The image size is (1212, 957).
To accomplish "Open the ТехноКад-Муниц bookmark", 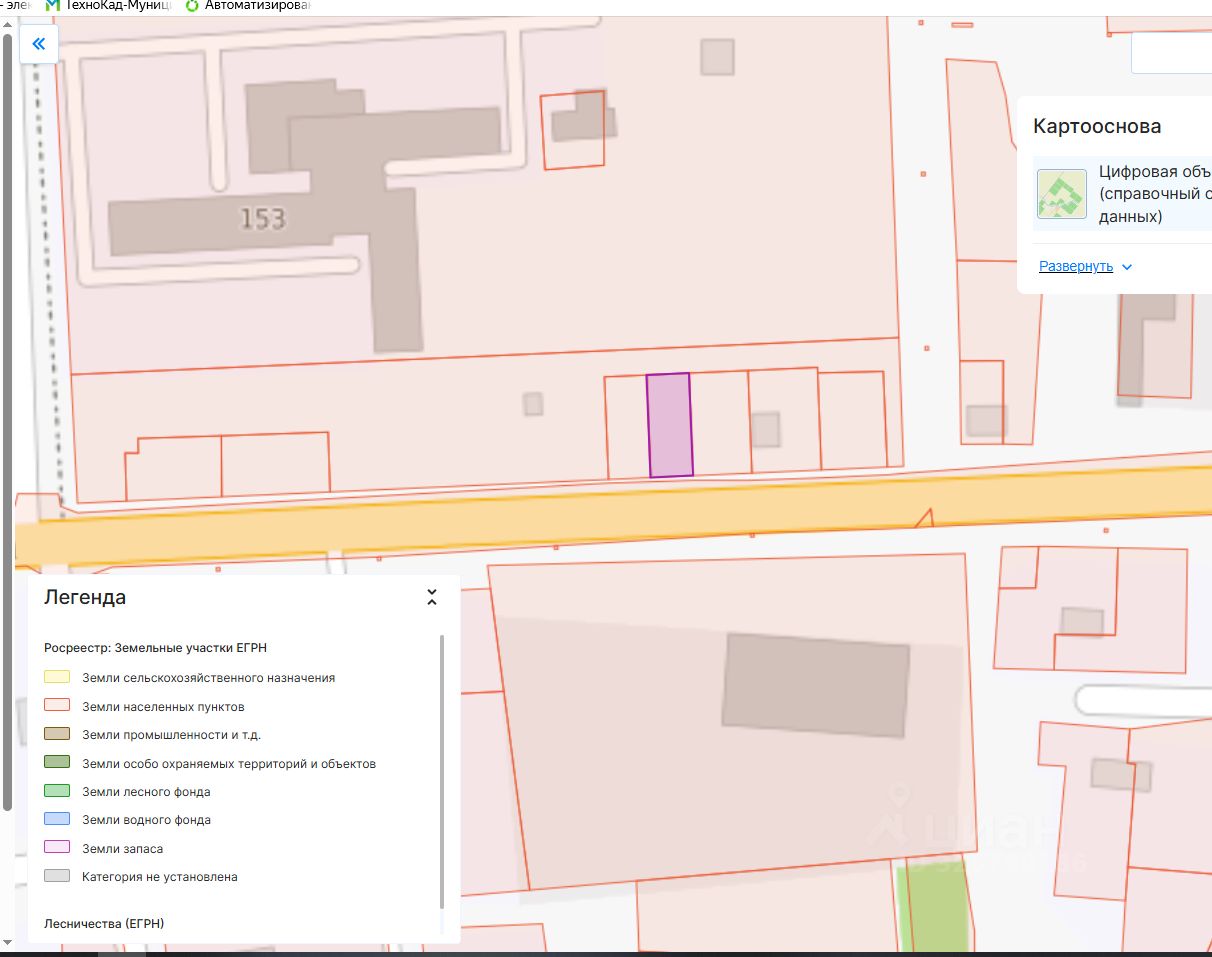I will (x=109, y=6).
